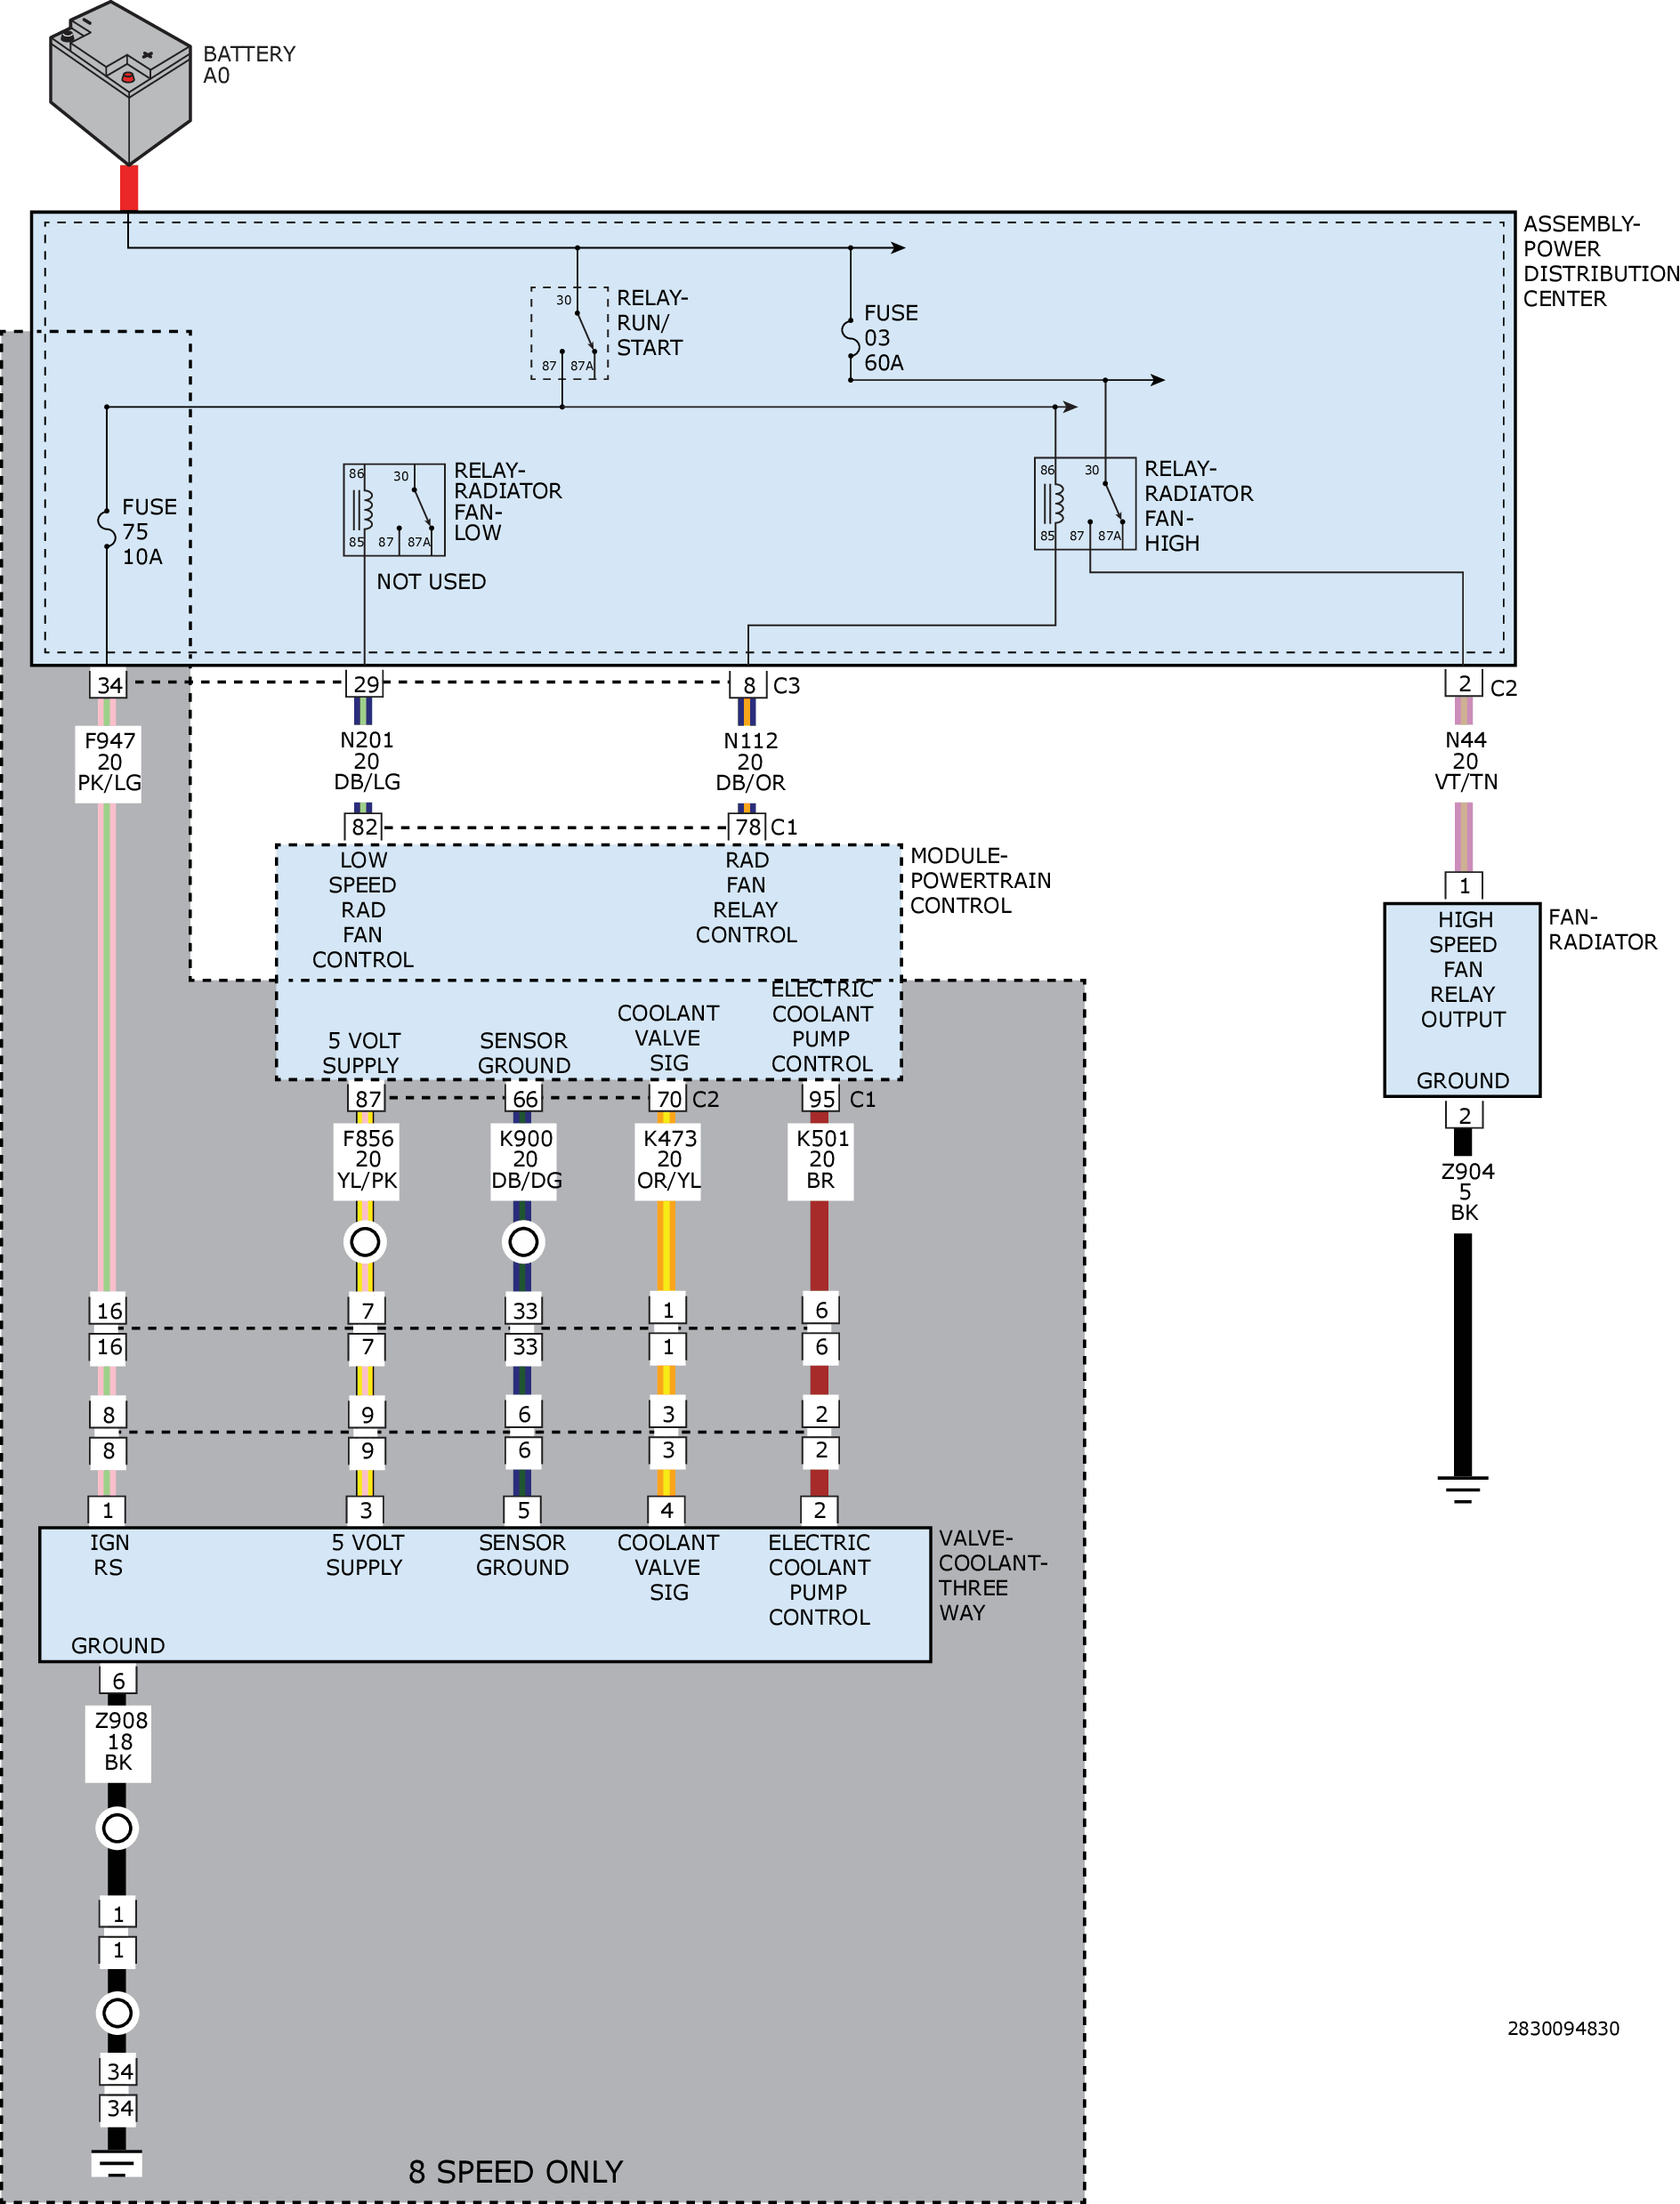Click the splice circle on wire K900
Image resolution: width=1680 pixels, height=2204 pixels.
pyautogui.click(x=523, y=1242)
